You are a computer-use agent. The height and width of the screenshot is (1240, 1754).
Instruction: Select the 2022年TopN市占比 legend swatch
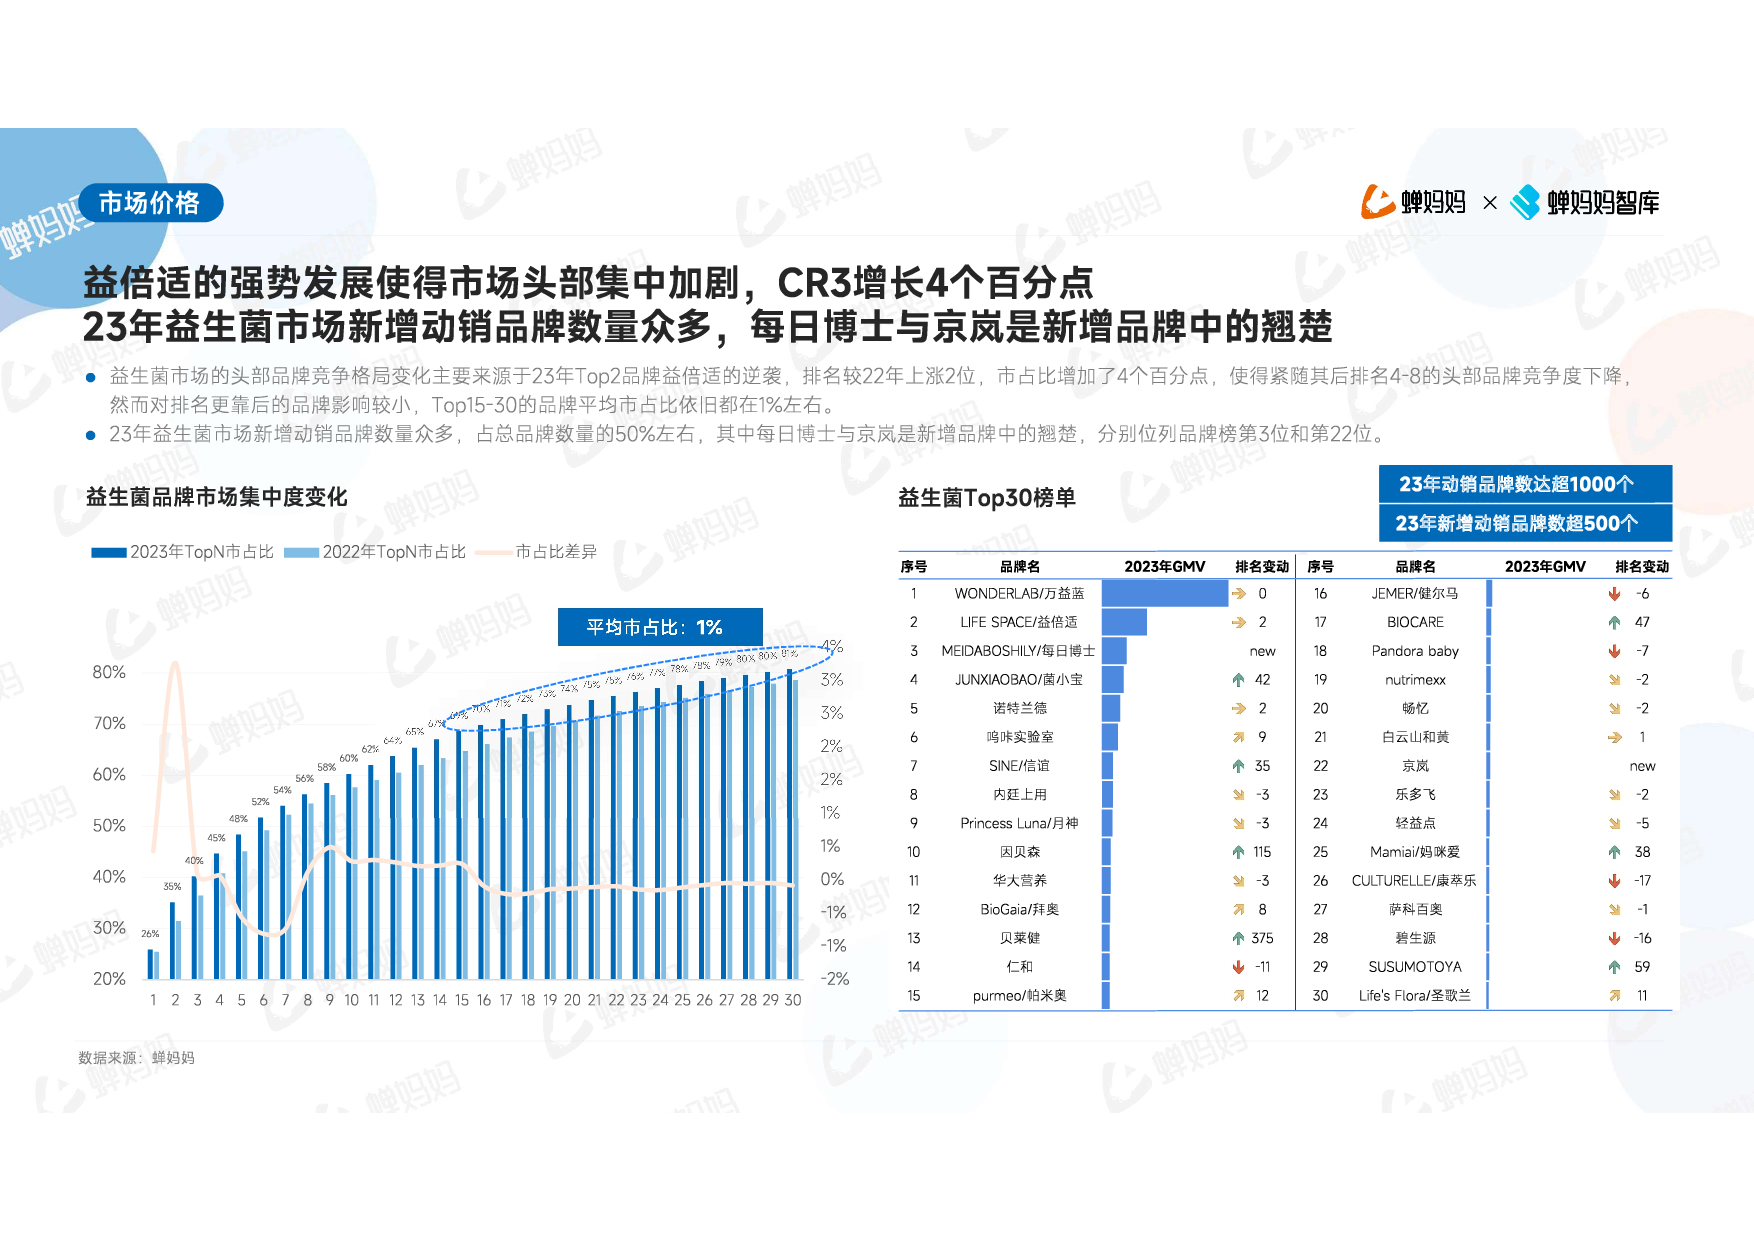301,552
